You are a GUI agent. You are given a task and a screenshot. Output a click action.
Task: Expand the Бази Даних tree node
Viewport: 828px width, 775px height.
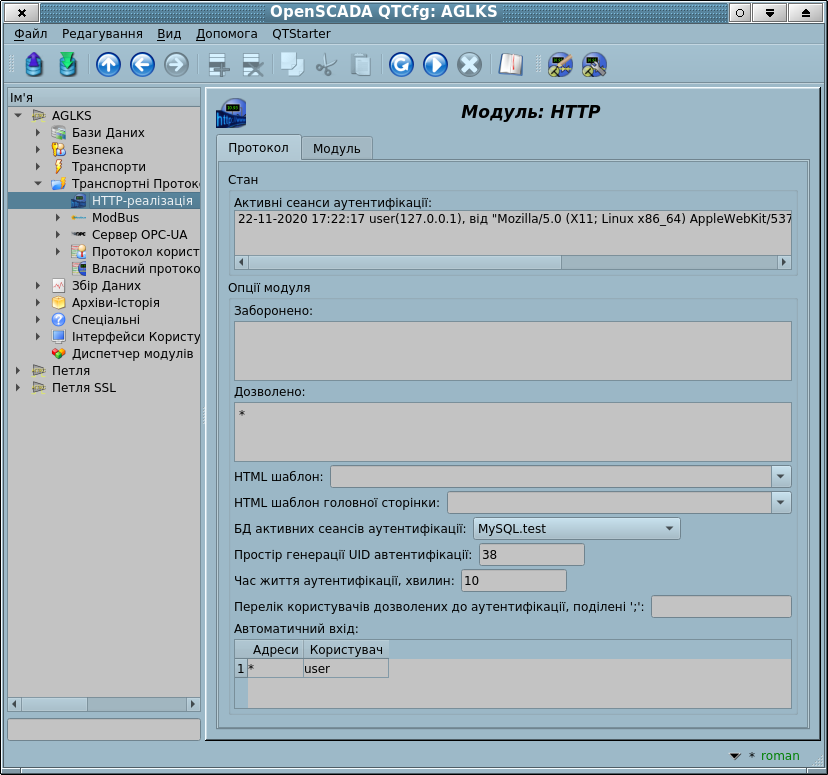37,133
